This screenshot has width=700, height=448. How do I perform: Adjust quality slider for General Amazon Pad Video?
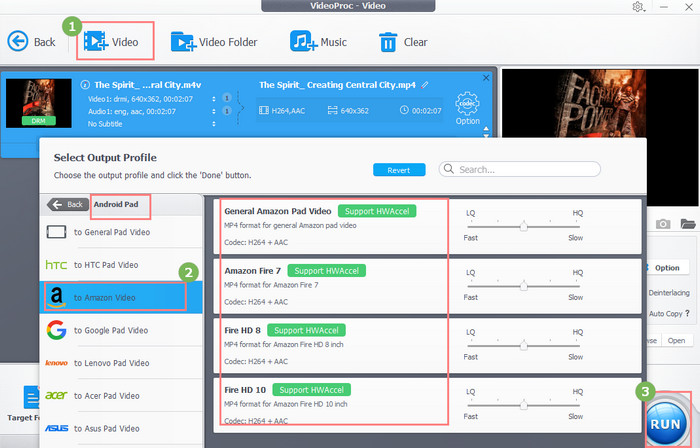click(524, 227)
